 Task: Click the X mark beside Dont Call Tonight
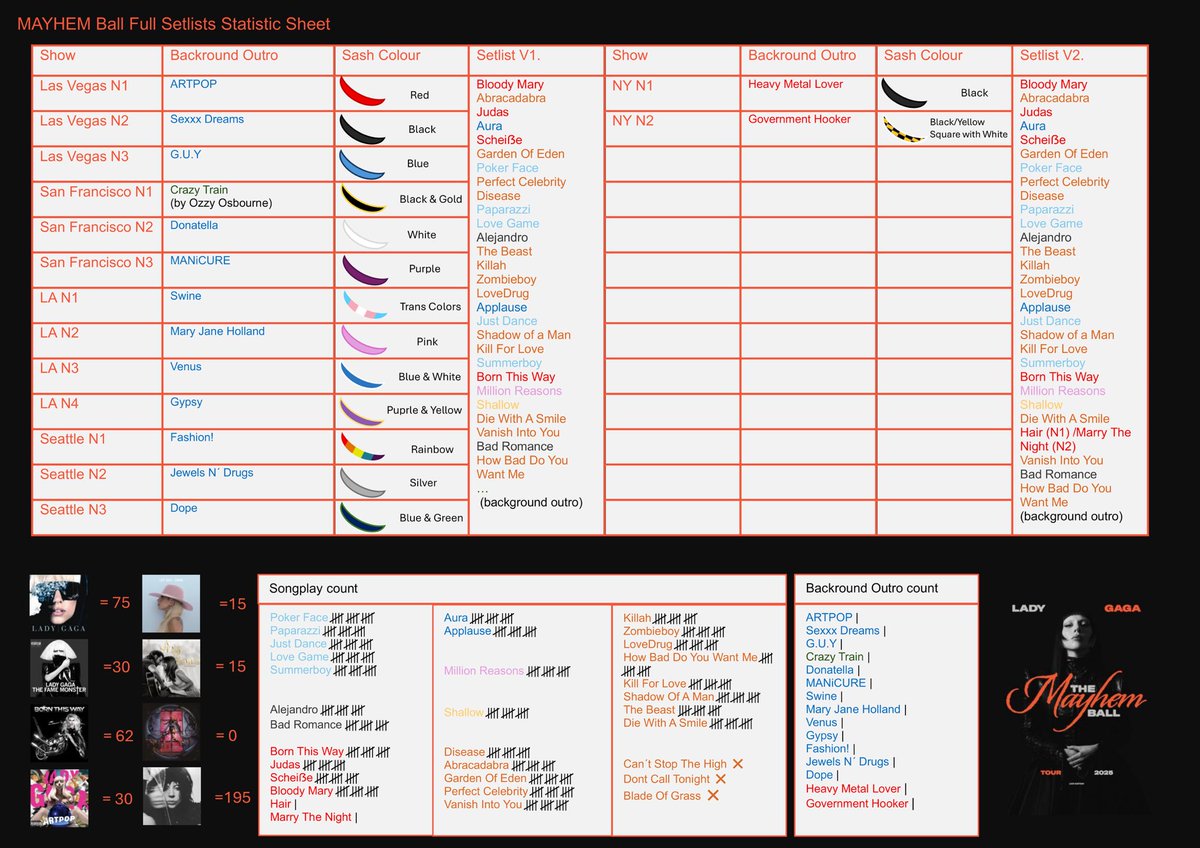click(x=720, y=779)
